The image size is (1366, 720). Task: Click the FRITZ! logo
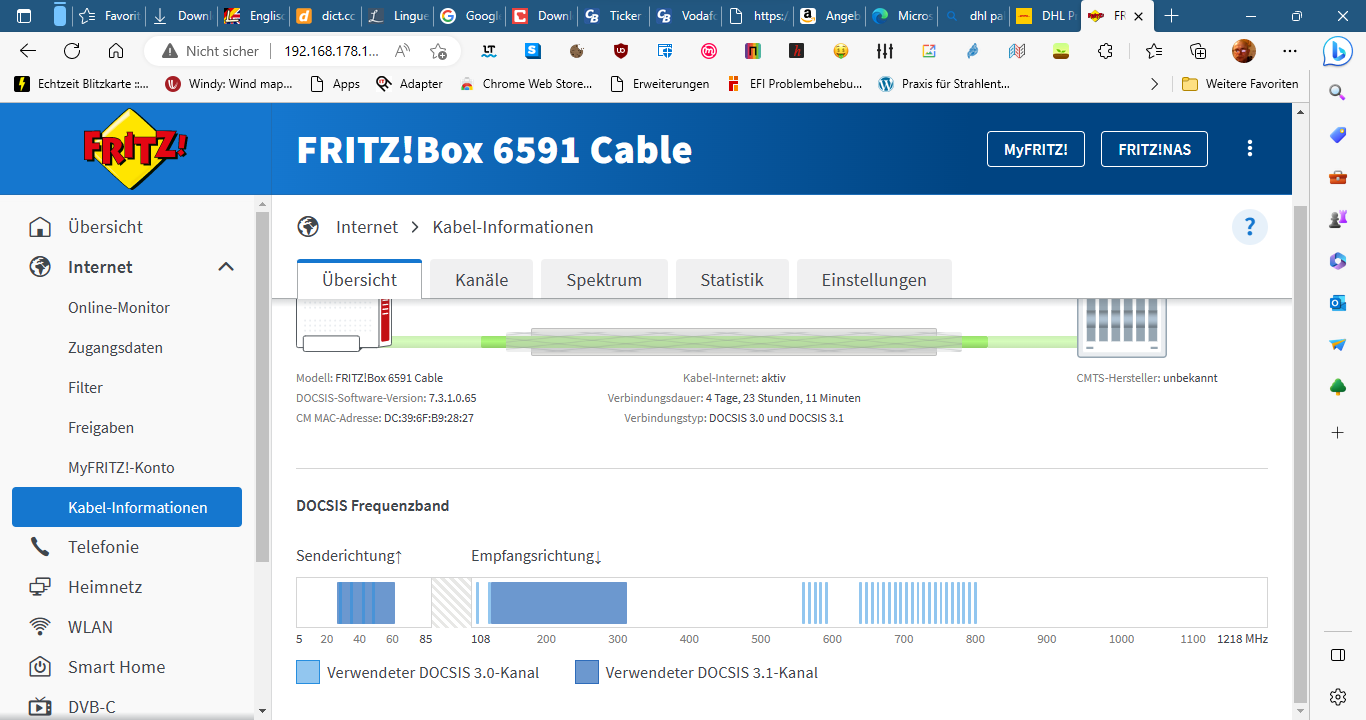(135, 149)
